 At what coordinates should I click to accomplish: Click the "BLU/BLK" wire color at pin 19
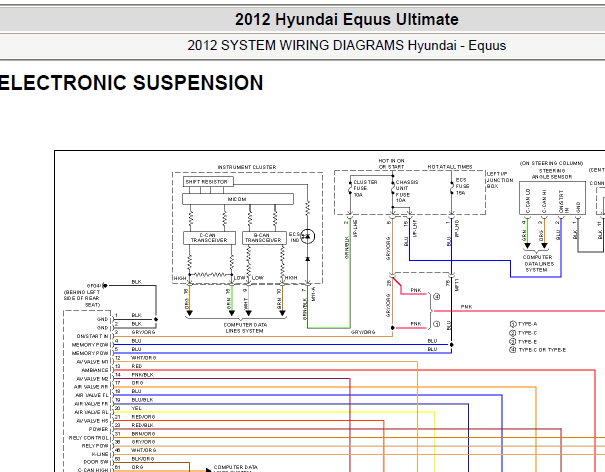(143, 400)
